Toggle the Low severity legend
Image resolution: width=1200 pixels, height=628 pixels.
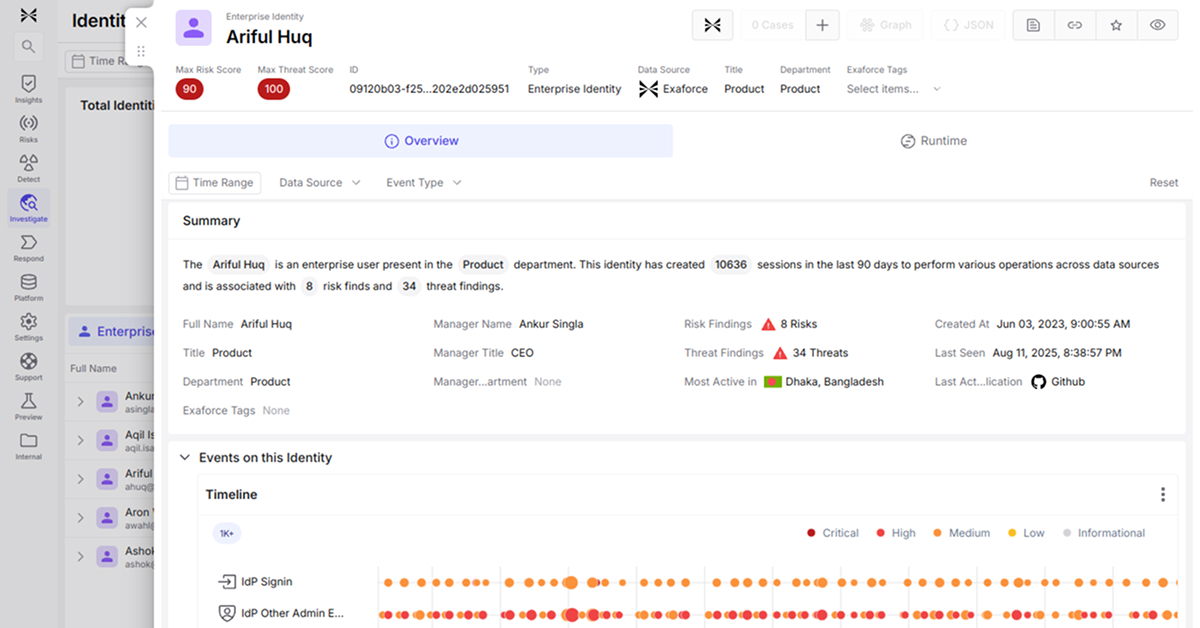(1025, 533)
